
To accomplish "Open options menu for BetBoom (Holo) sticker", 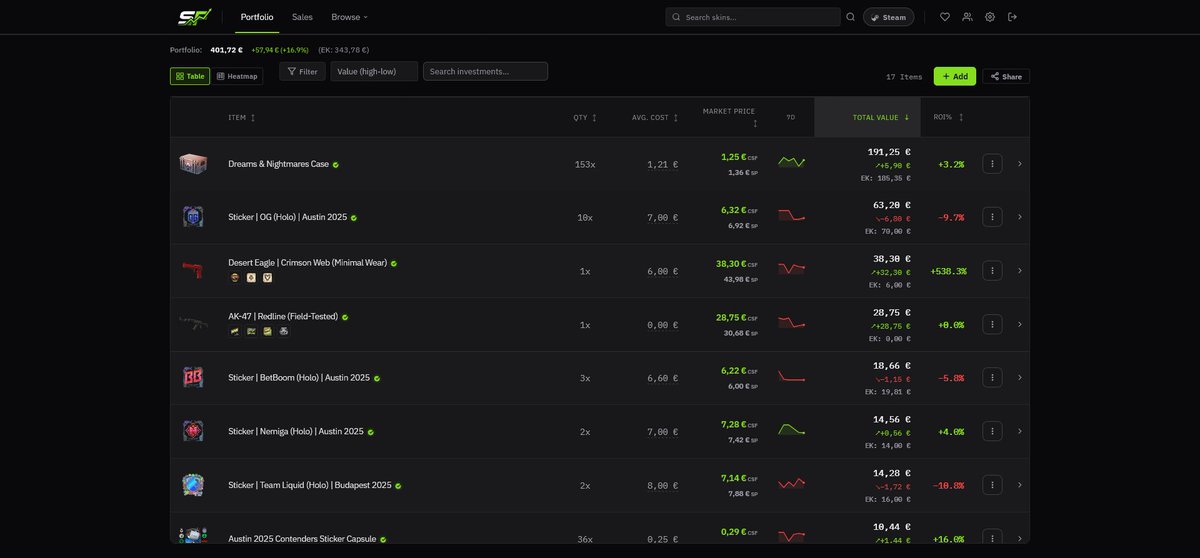I will coord(992,378).
